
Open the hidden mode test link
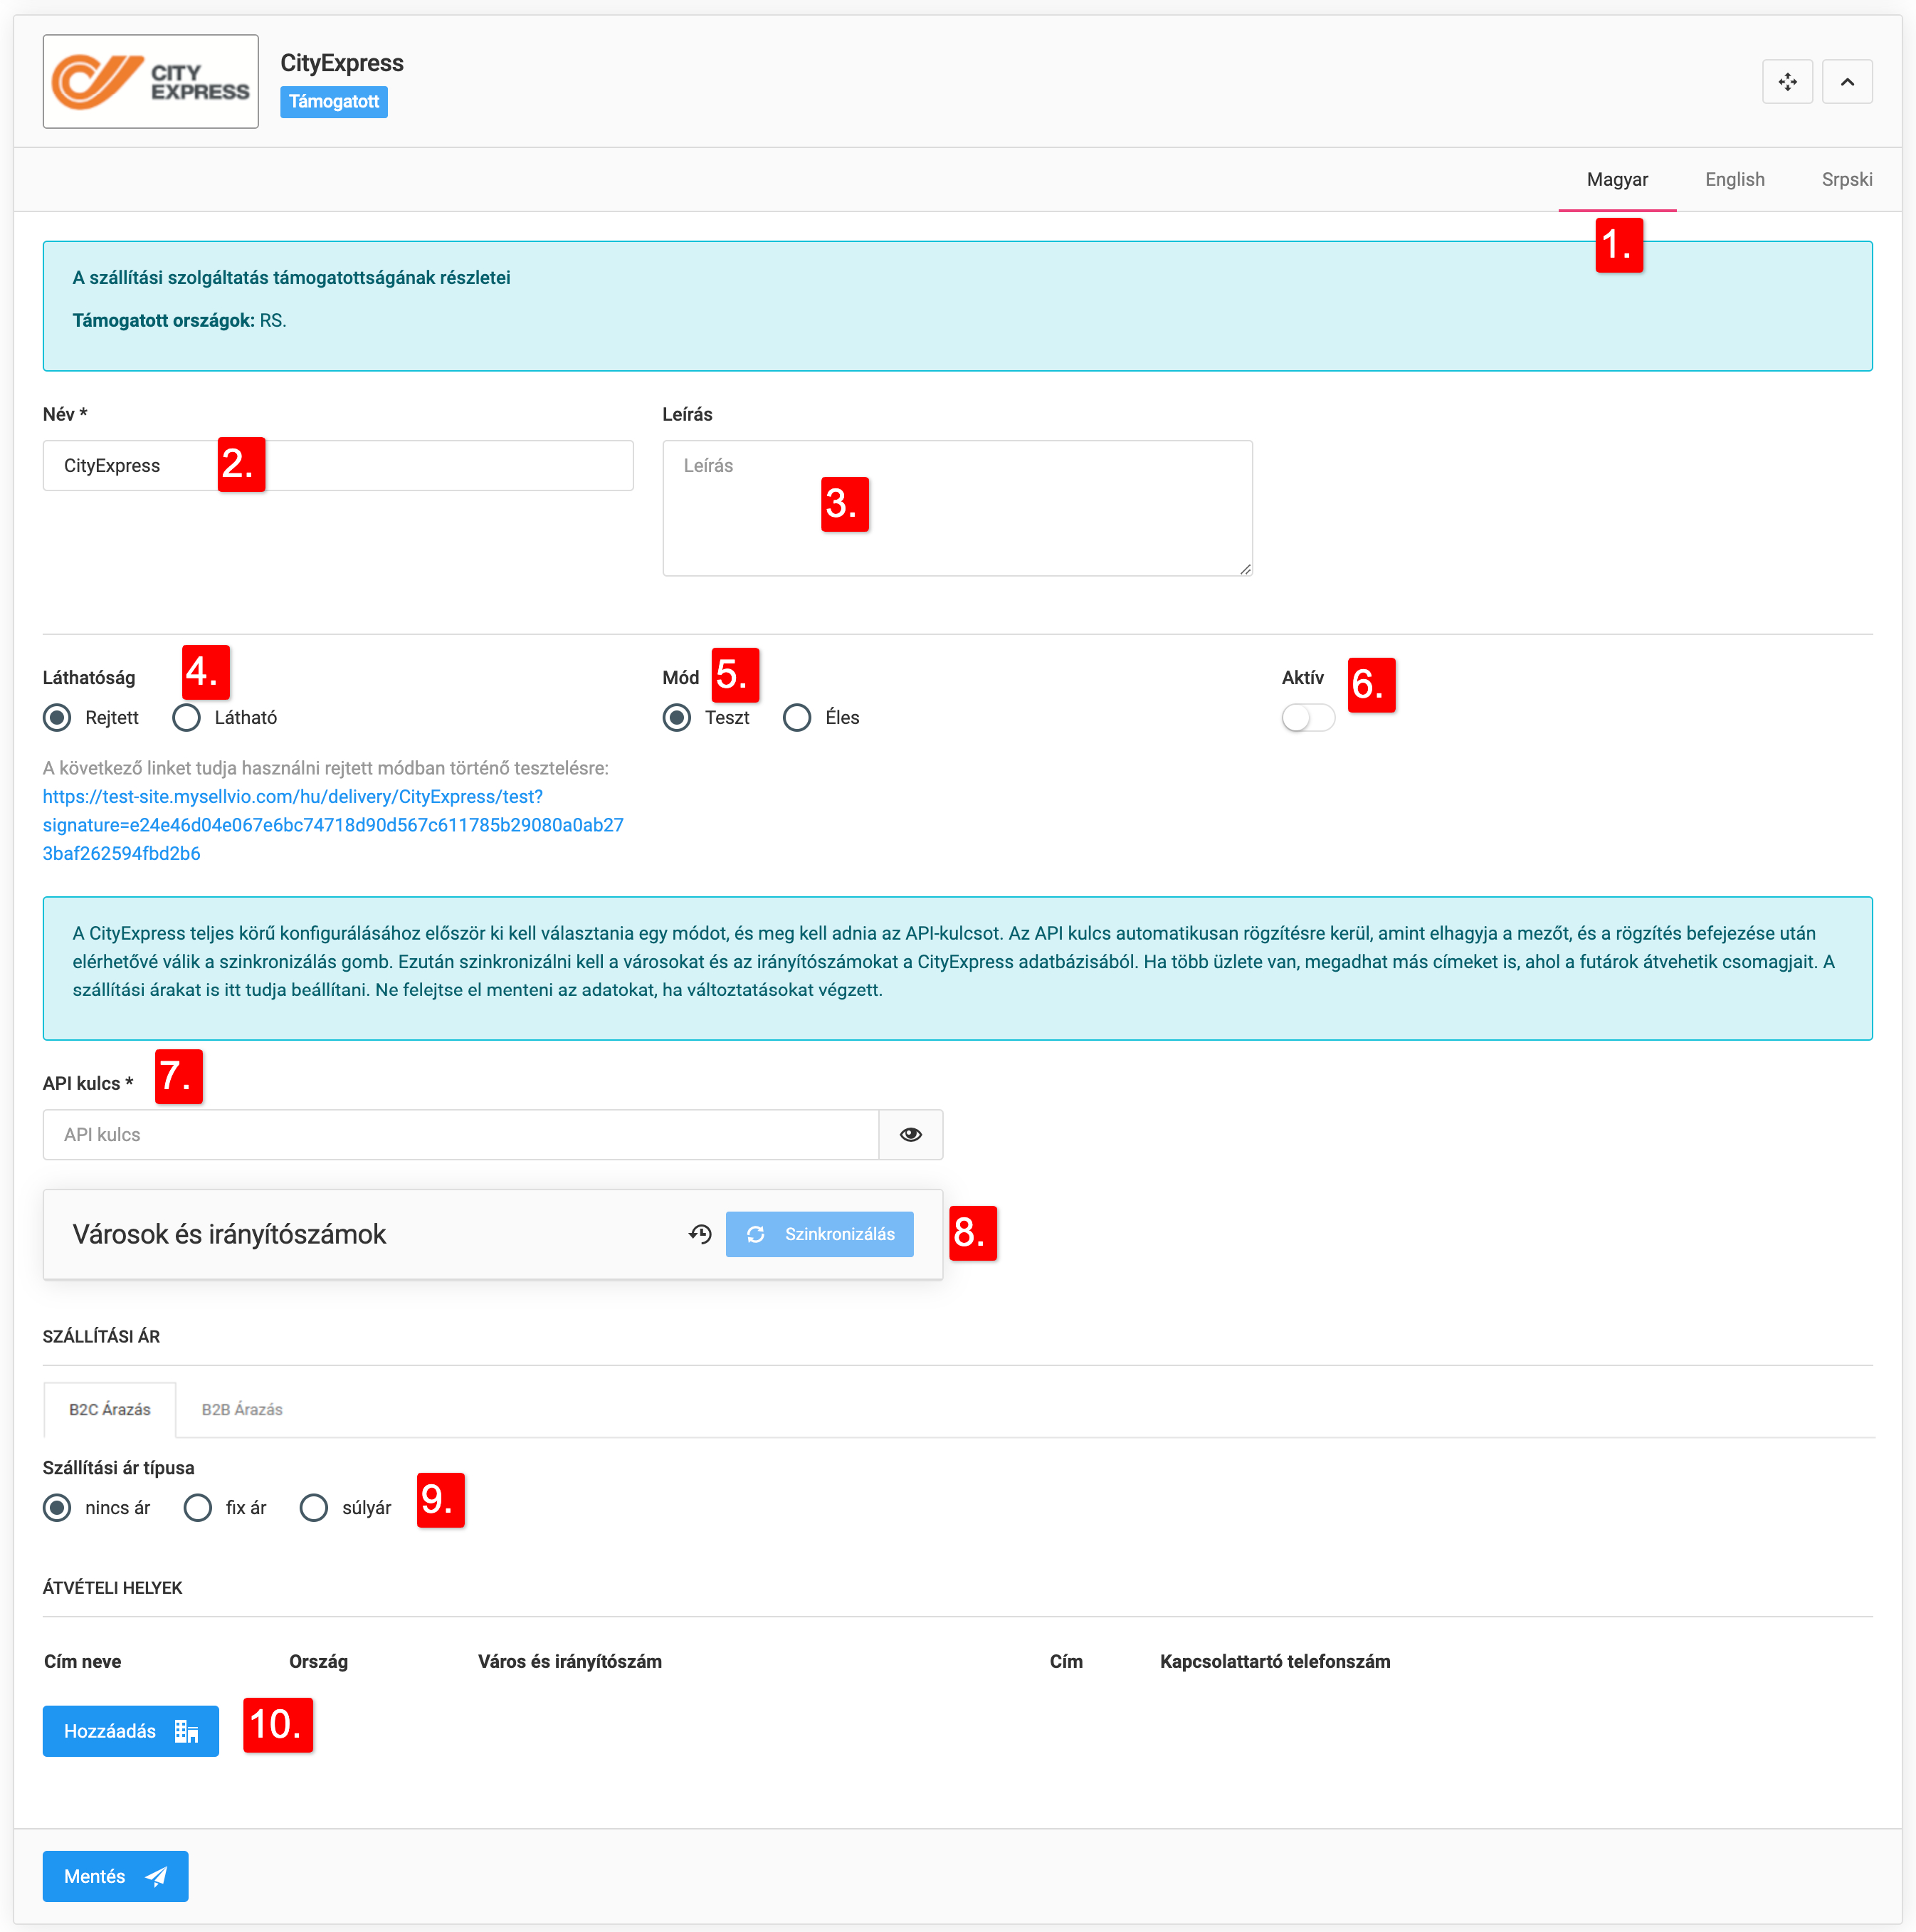click(x=333, y=825)
